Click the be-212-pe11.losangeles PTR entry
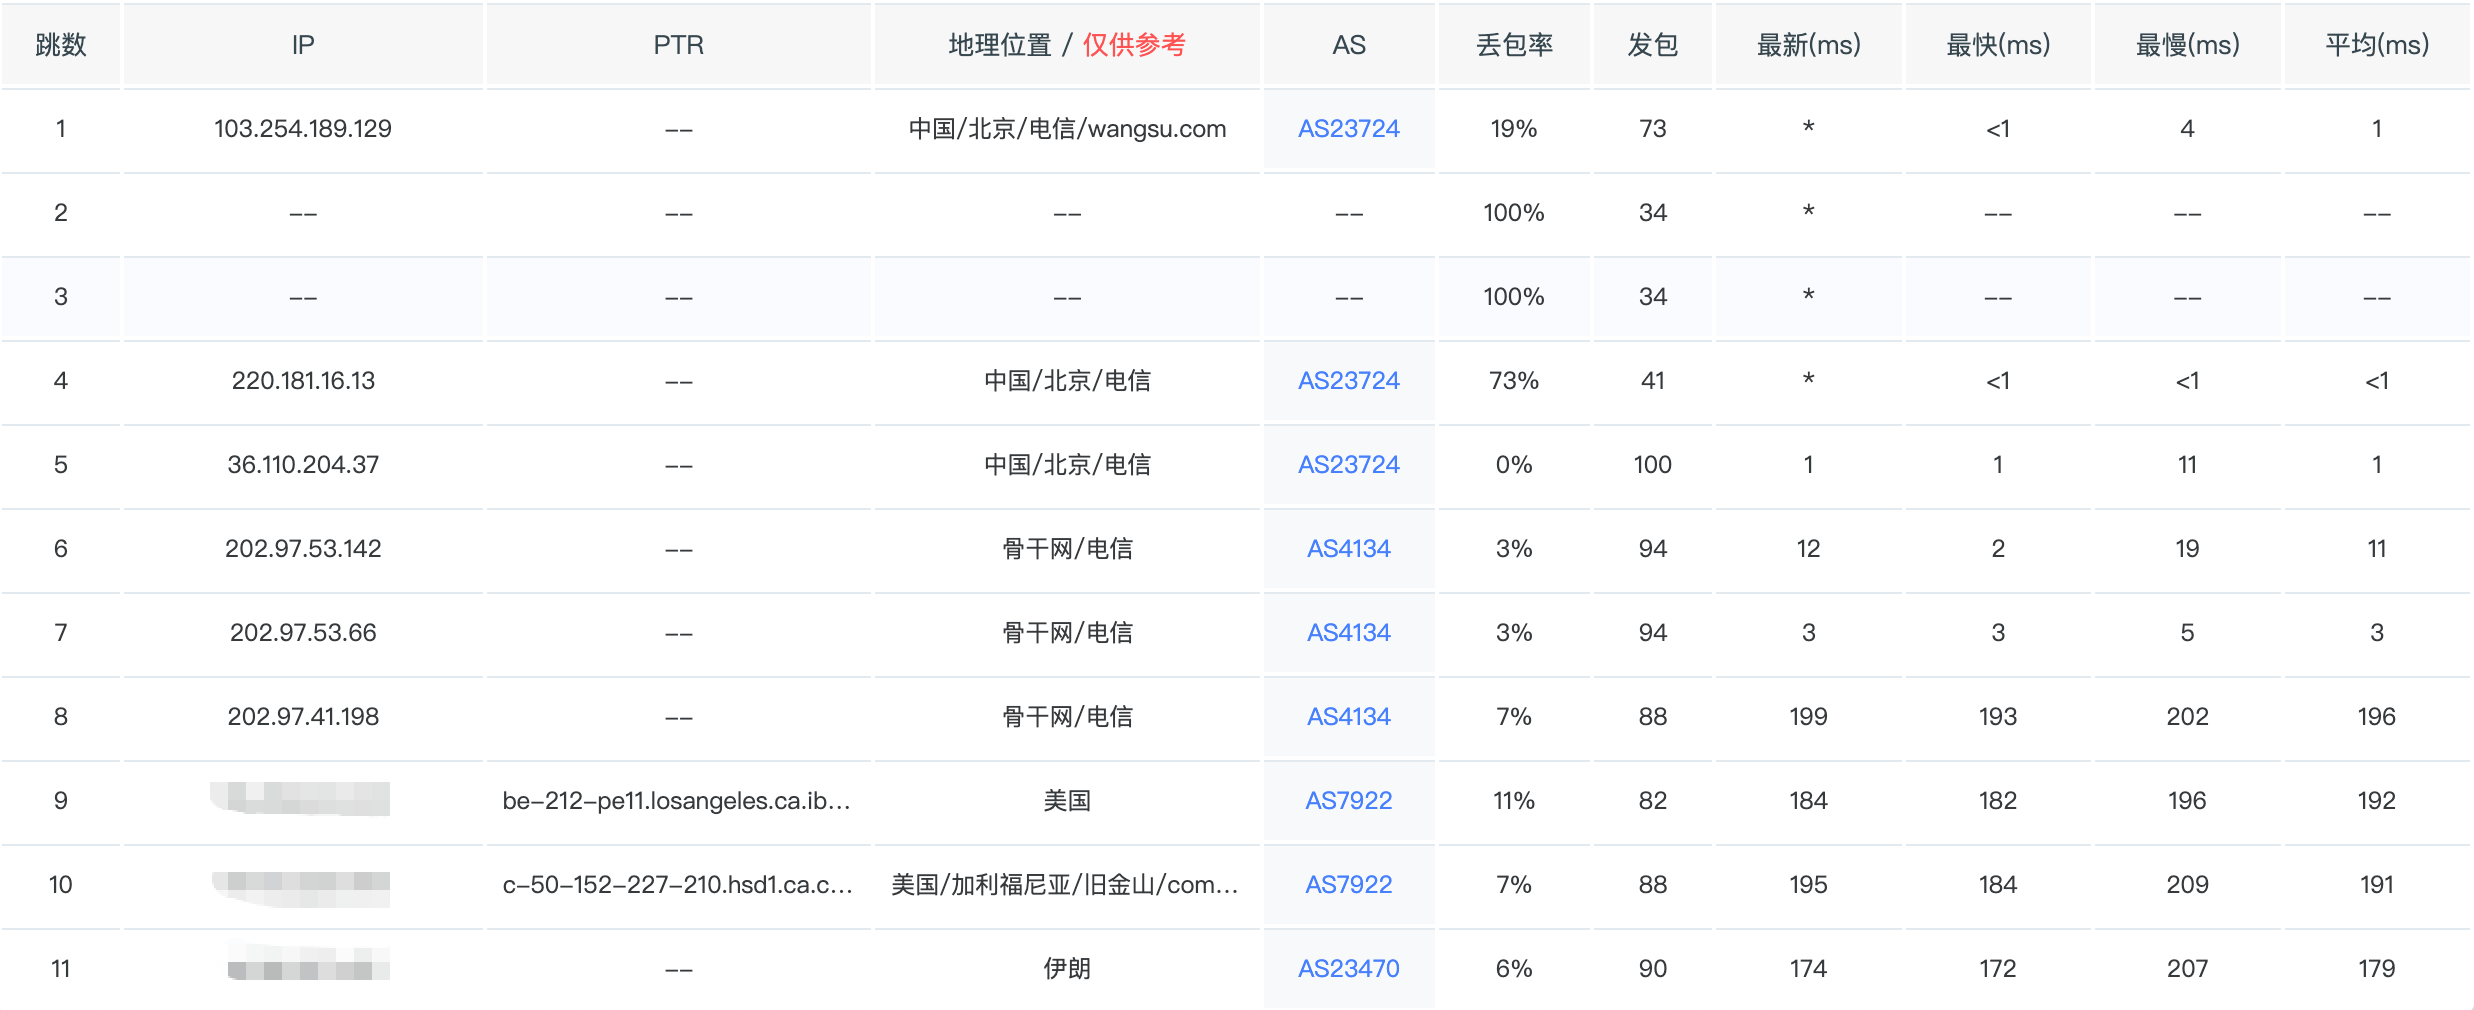The image size is (2474, 1010). 676,801
